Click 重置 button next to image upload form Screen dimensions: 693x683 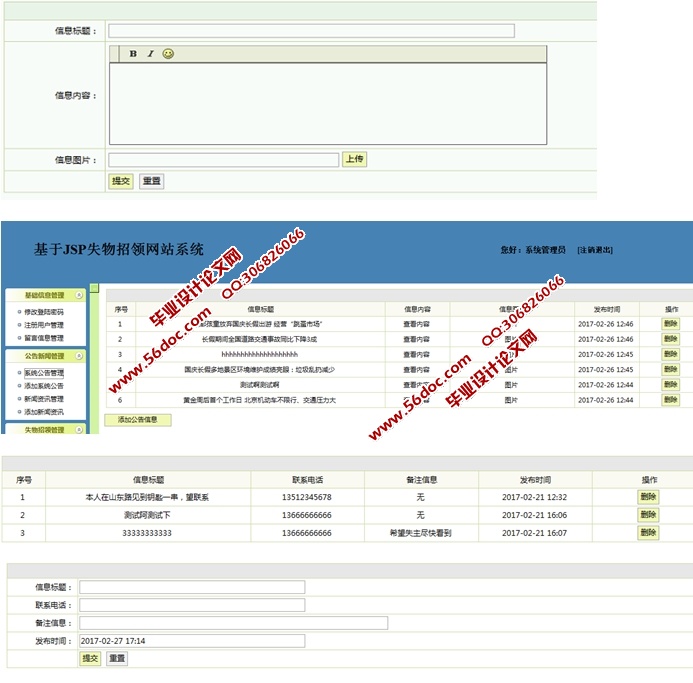click(151, 181)
